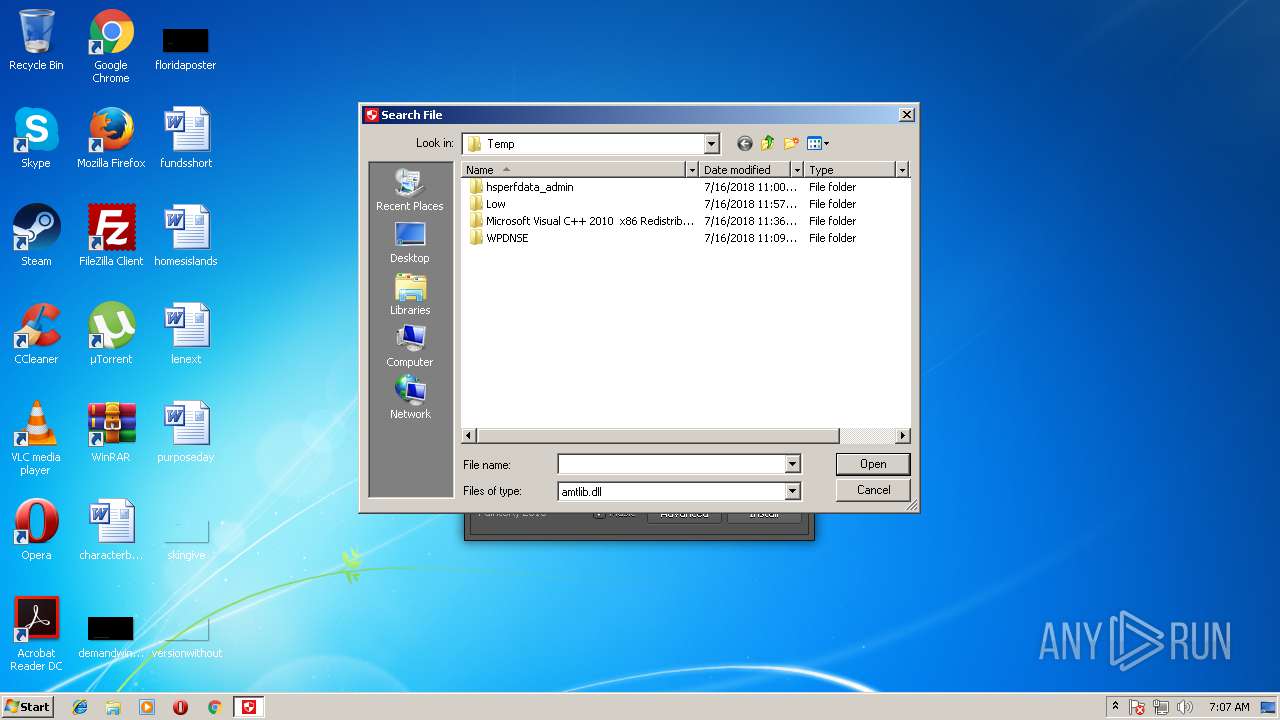Viewport: 1280px width, 720px height.
Task: Click scroll left arrow in file list
Action: pyautogui.click(x=469, y=436)
